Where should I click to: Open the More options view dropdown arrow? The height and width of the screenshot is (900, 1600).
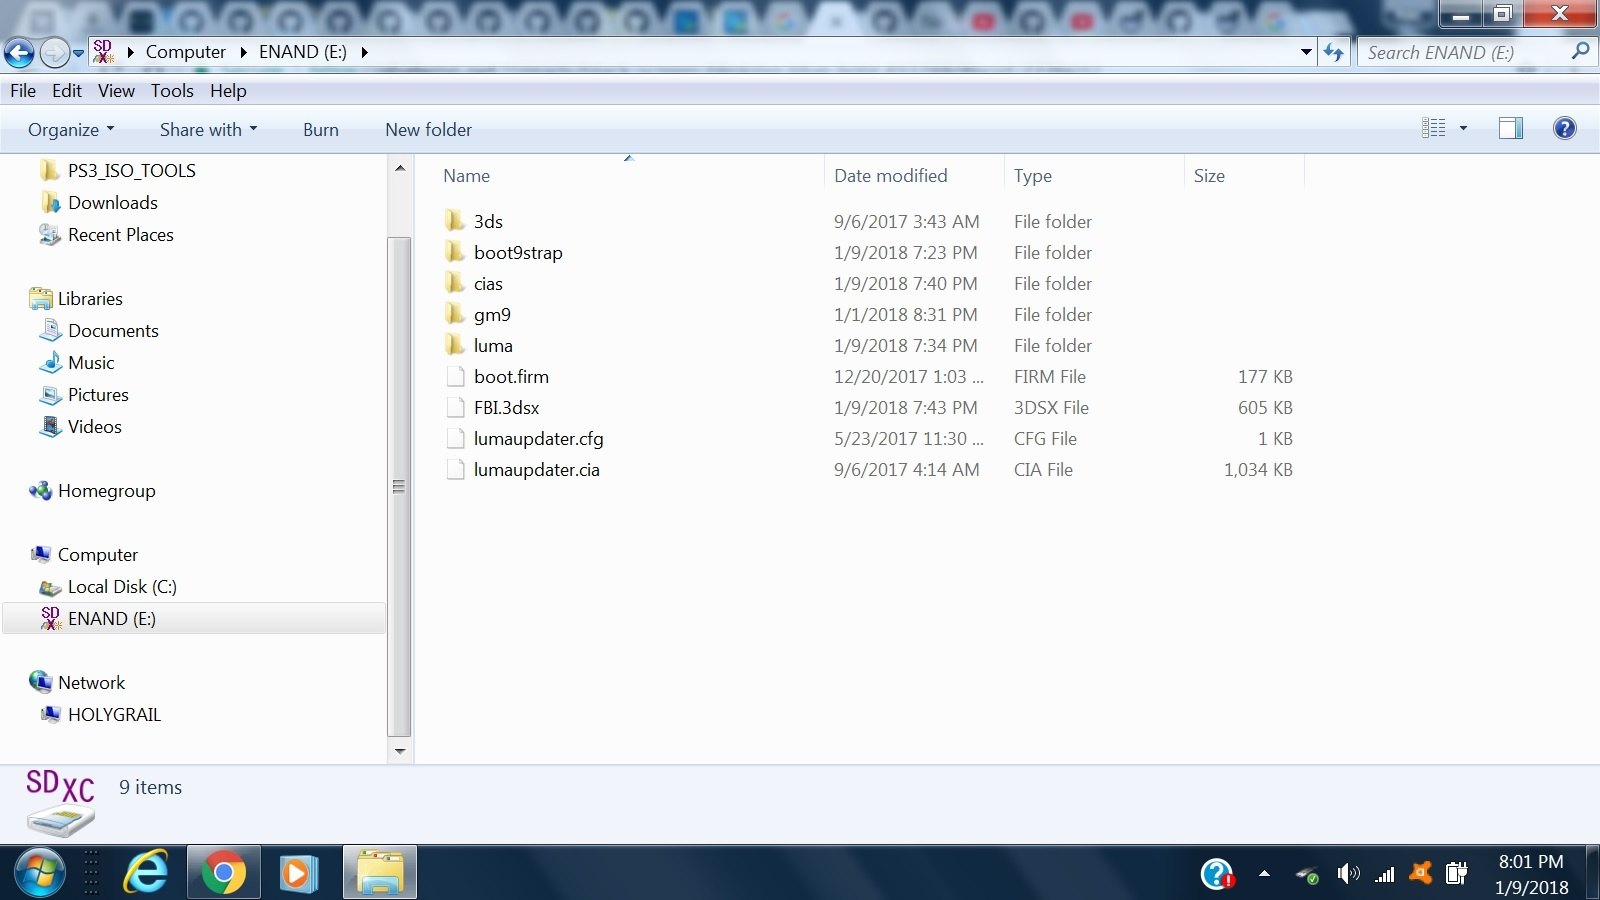click(x=1463, y=128)
